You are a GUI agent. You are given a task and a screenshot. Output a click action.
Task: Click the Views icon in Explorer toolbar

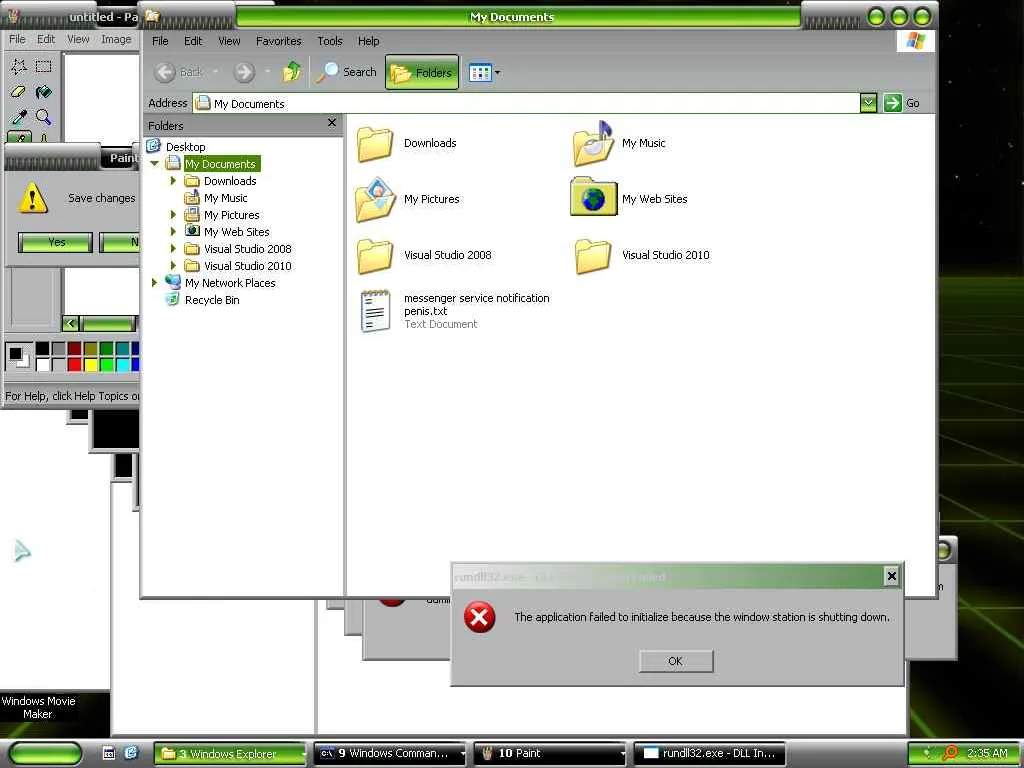480,72
